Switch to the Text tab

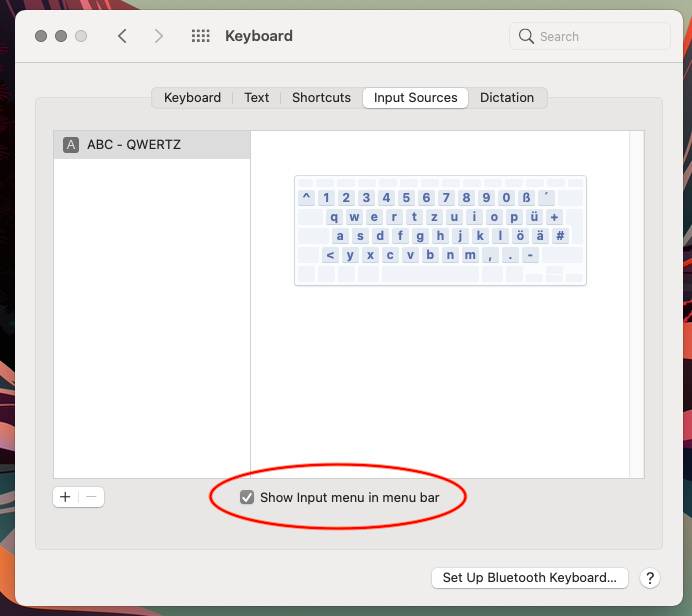point(256,98)
